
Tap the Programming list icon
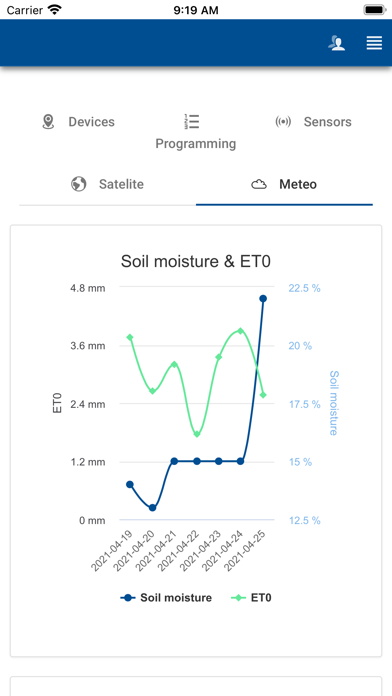pos(192,121)
